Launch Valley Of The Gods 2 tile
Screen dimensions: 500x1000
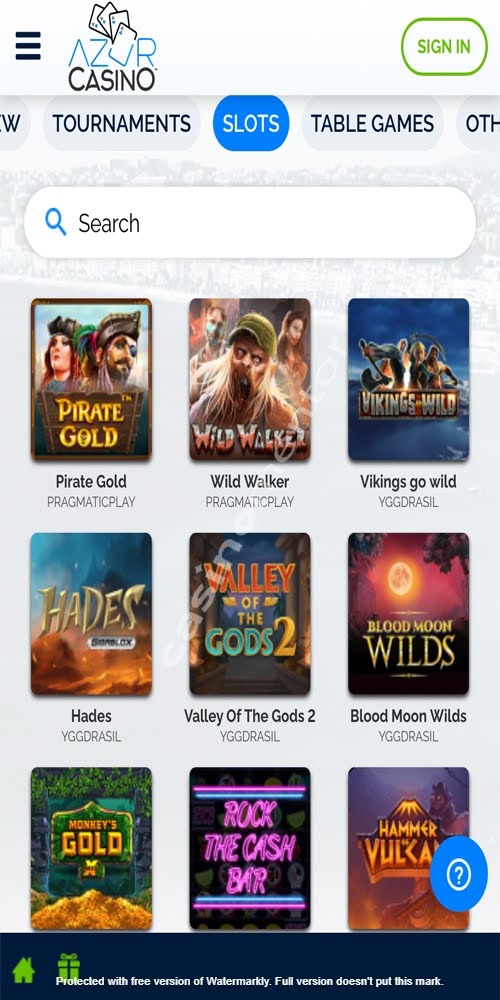tap(250, 614)
